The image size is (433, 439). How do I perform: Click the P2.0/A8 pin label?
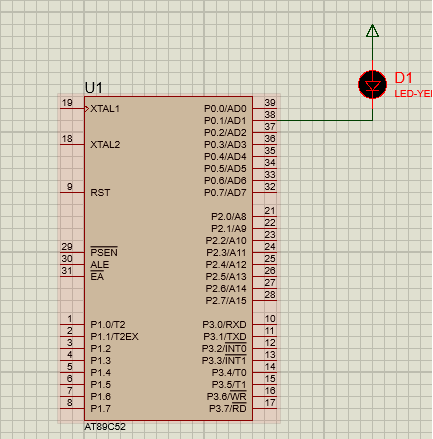229,217
